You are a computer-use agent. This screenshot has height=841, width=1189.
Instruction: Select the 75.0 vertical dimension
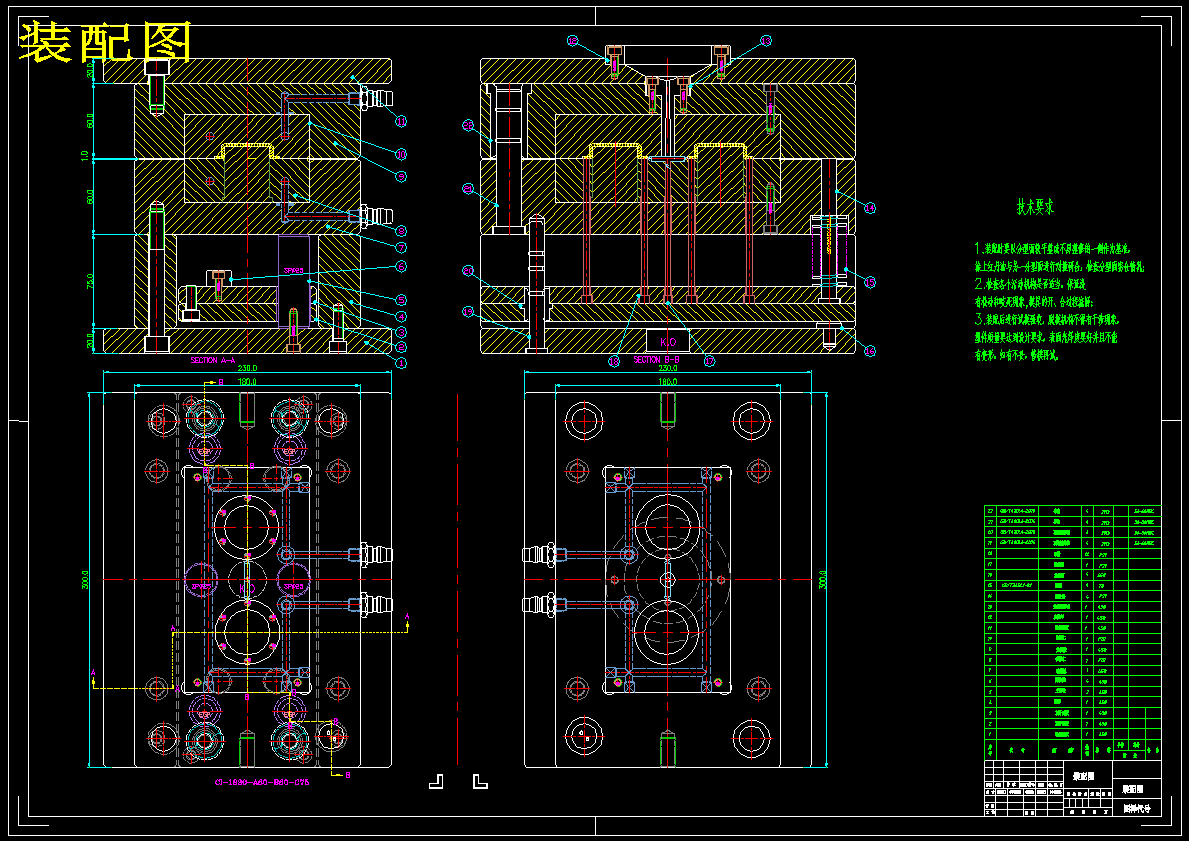[x=89, y=282]
